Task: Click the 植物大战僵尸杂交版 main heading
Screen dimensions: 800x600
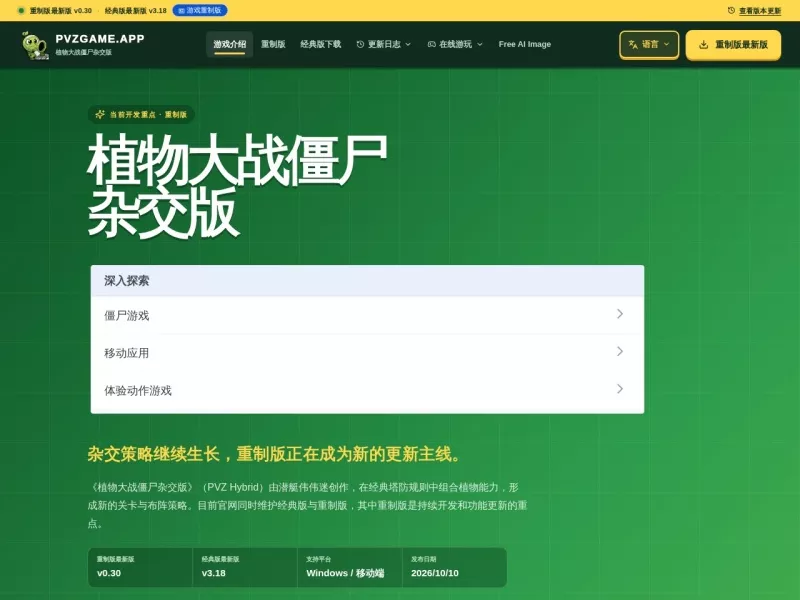Action: [237, 186]
